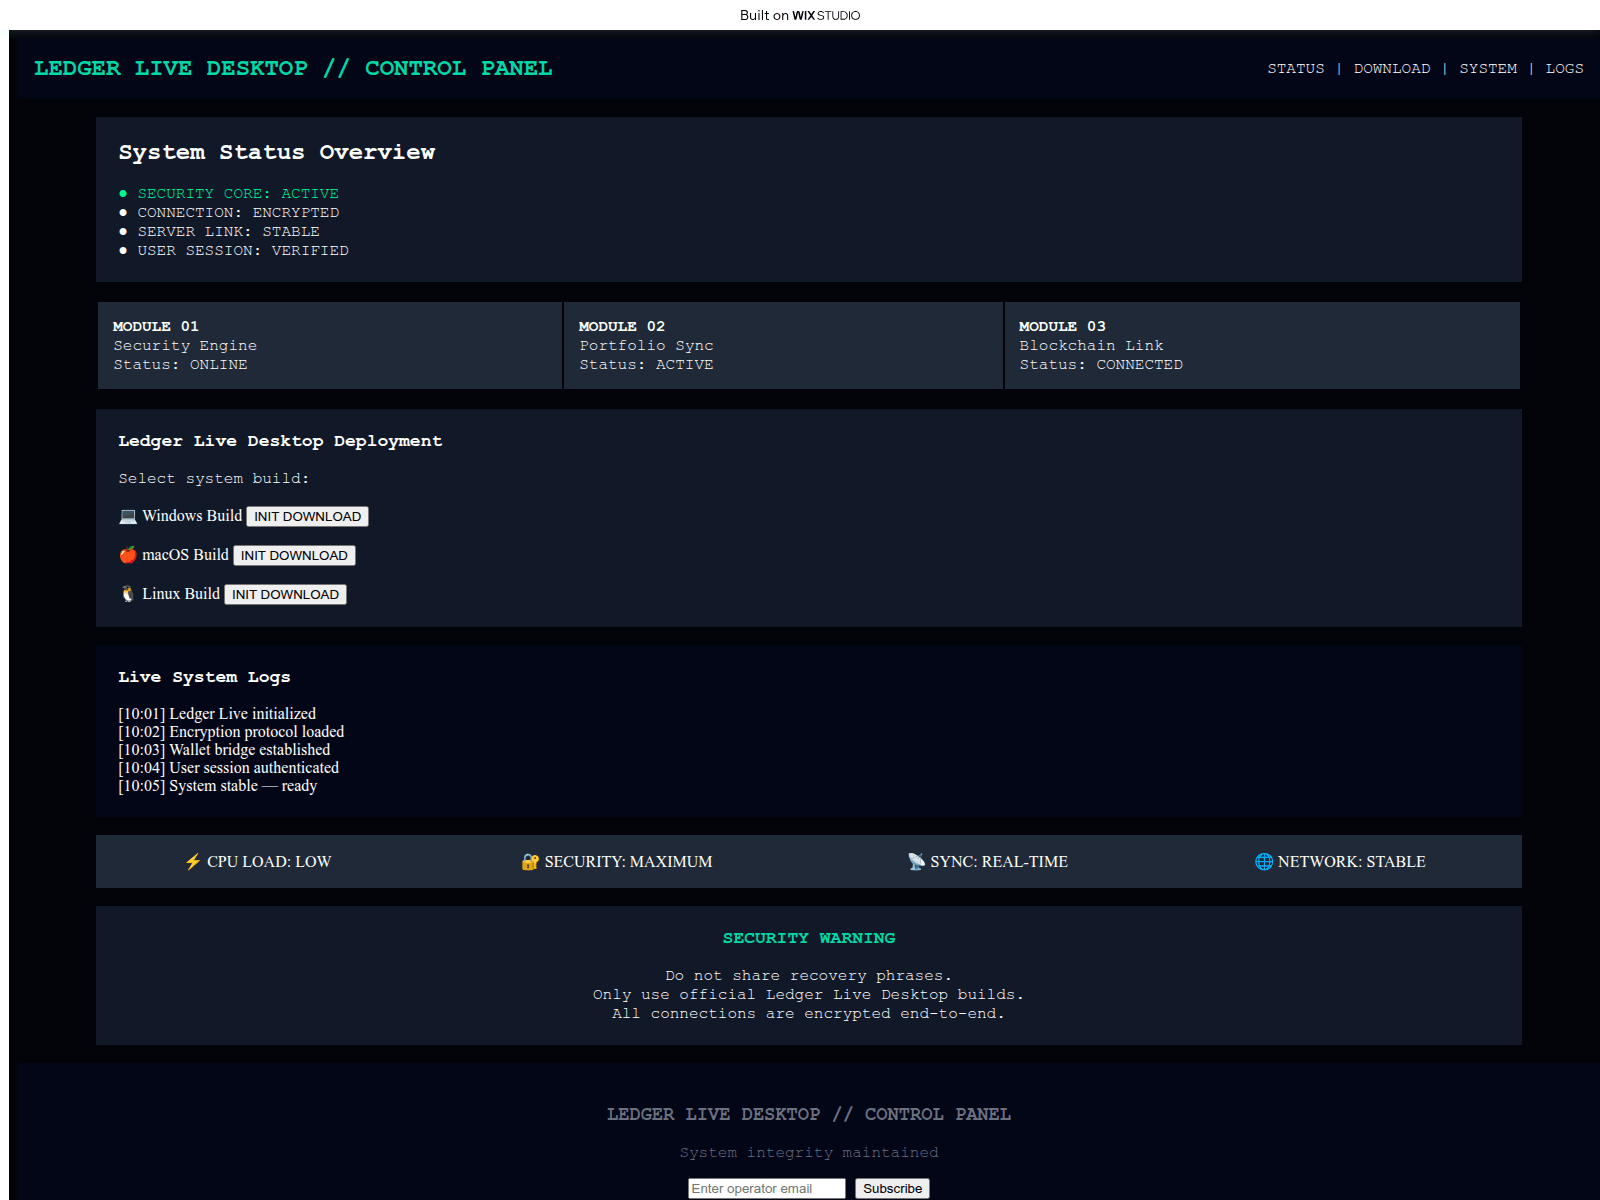The image size is (1600, 1200).
Task: Select the MODULE 03 Blockchain Link card
Action: 1262,346
